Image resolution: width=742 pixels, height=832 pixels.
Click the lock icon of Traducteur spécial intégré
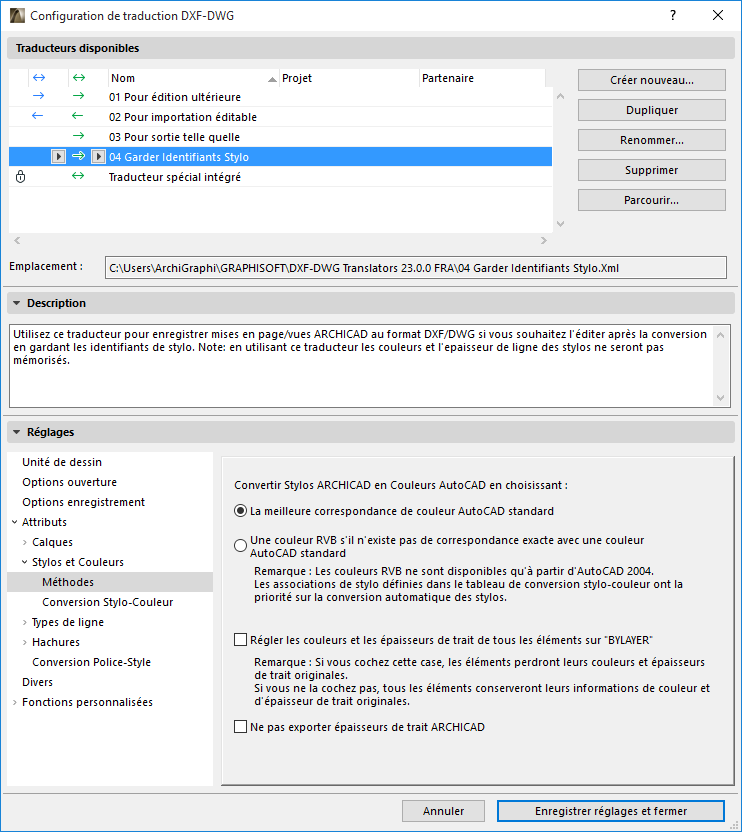point(20,176)
